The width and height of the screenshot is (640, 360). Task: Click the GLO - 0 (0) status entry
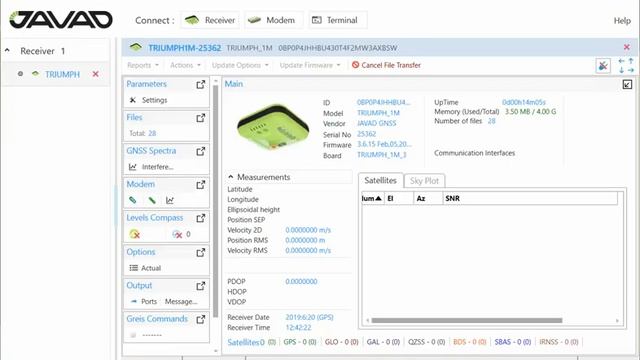coord(341,342)
